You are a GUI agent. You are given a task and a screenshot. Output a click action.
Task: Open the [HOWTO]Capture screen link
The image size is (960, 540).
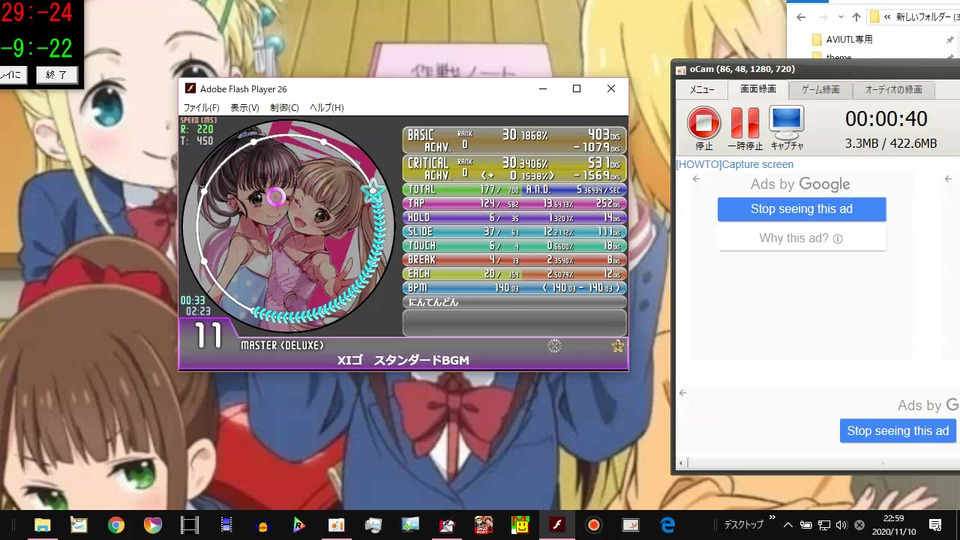[x=735, y=164]
